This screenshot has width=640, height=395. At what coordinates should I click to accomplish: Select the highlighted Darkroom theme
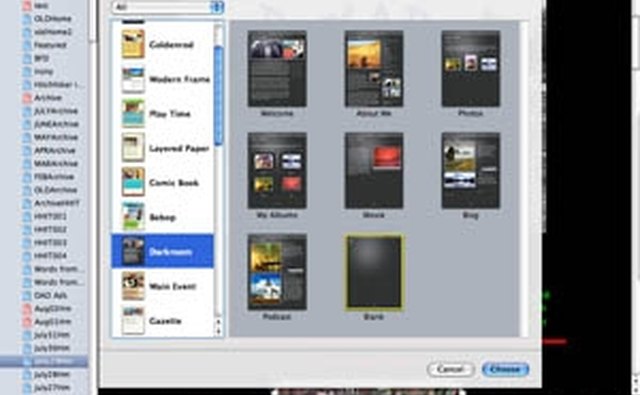tap(162, 251)
